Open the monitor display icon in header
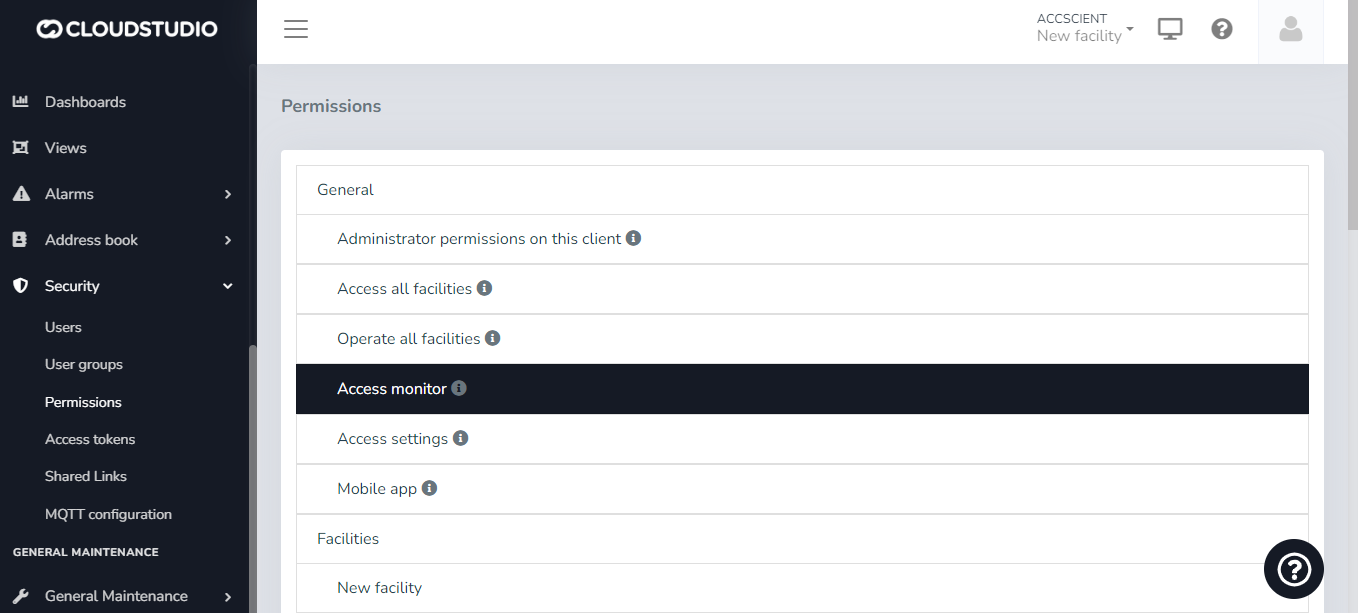1358x613 pixels. tap(1170, 29)
